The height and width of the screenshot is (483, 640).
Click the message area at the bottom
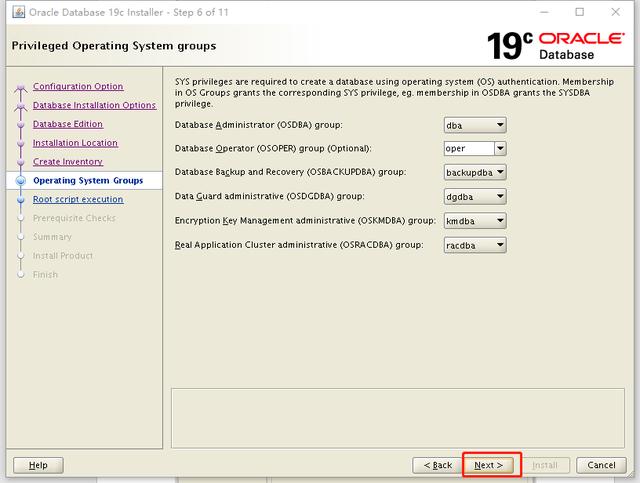pyautogui.click(x=398, y=418)
